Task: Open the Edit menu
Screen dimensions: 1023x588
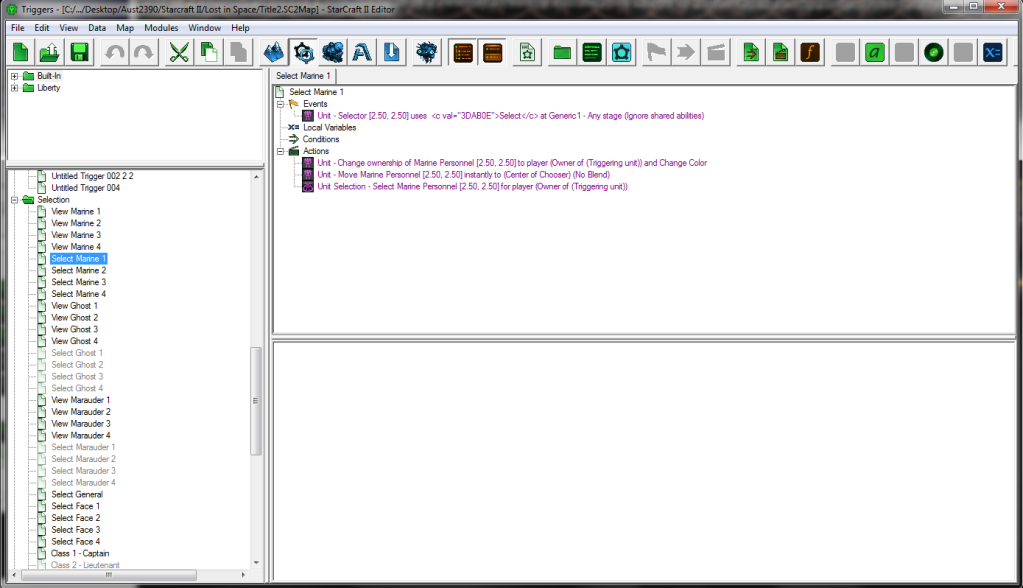Action: (42, 28)
